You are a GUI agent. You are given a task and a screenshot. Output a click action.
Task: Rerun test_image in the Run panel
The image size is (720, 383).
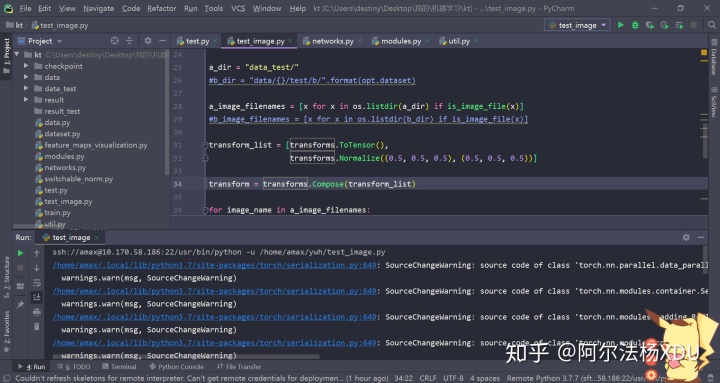coord(20,253)
